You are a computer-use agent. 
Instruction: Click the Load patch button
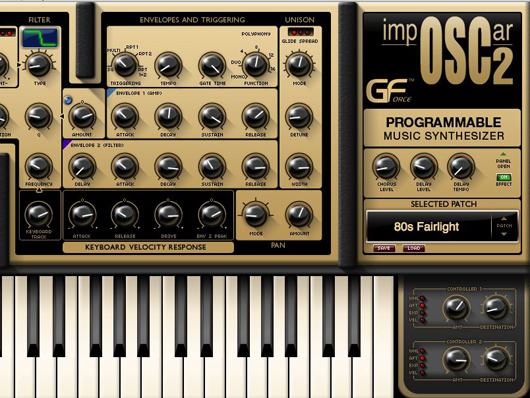tap(414, 248)
